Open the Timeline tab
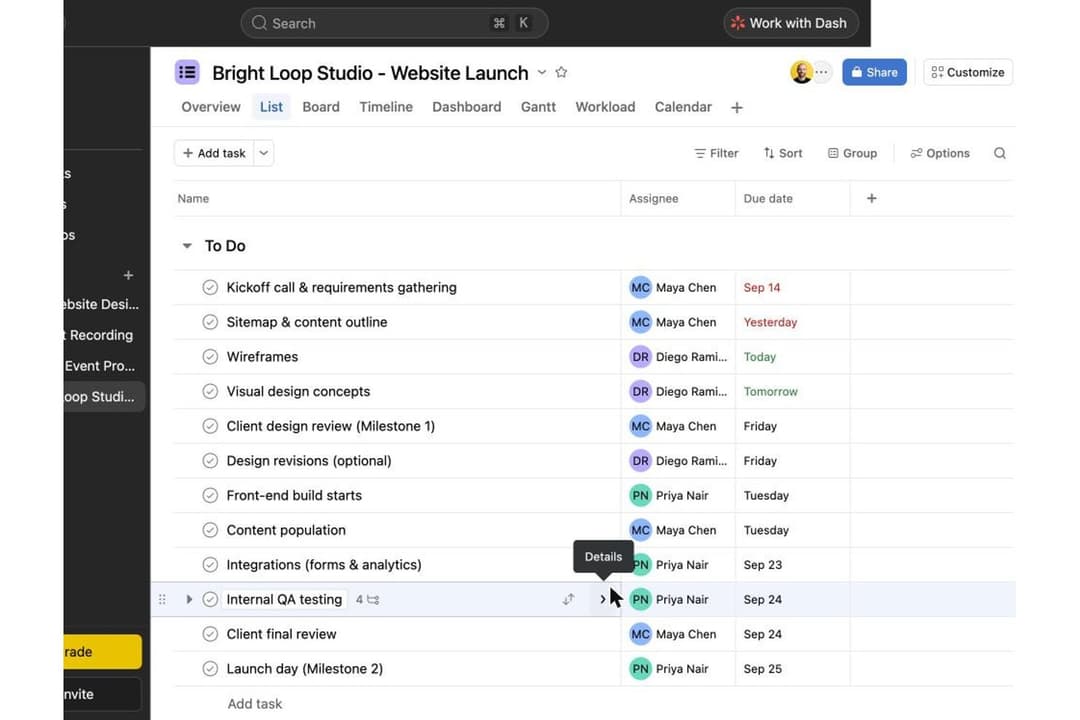This screenshot has width=1080, height=720. tap(386, 107)
